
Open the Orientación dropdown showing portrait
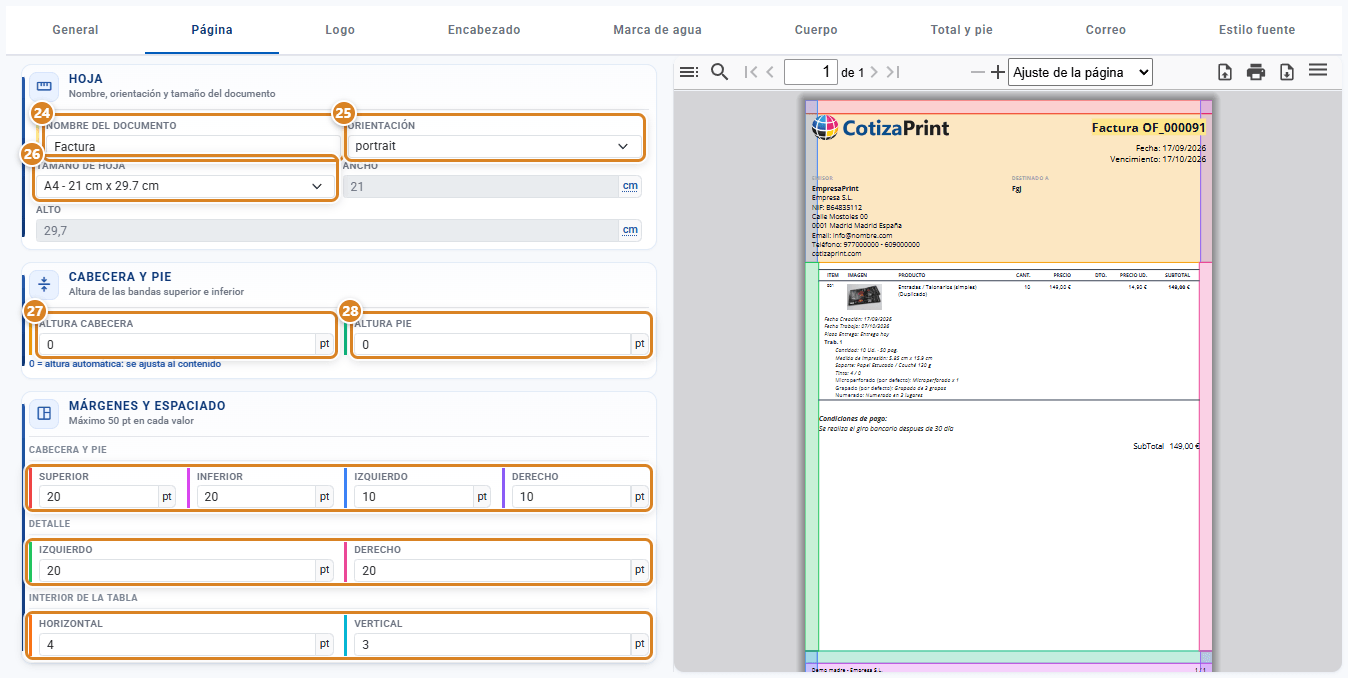click(x=492, y=146)
